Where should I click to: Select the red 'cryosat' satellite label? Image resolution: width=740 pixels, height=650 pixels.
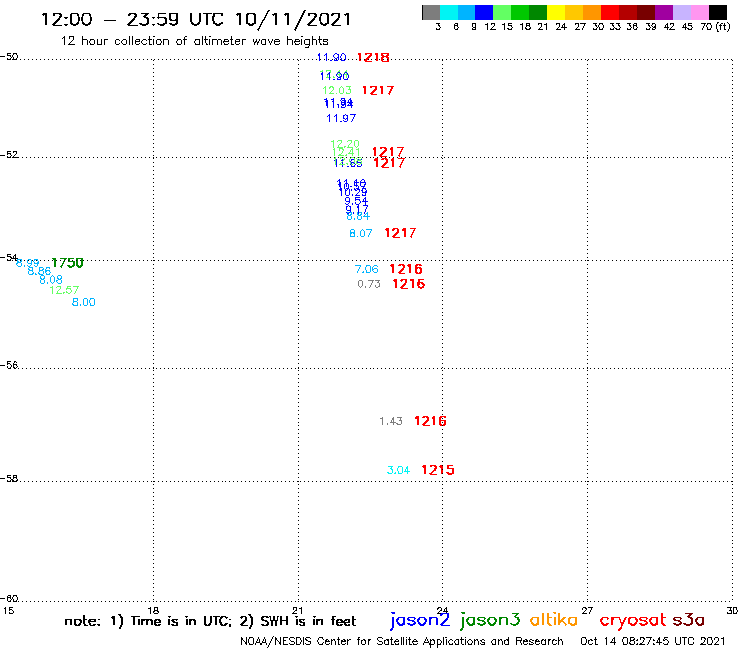point(633,621)
